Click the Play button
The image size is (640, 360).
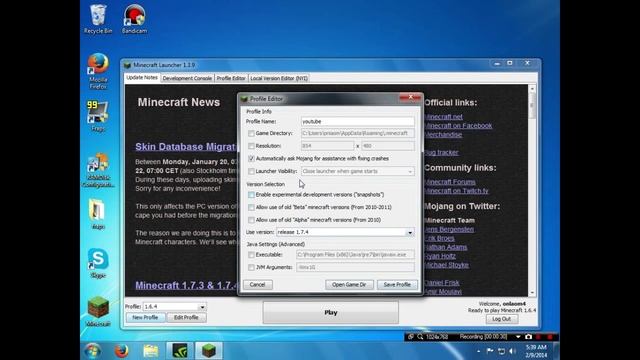331,313
